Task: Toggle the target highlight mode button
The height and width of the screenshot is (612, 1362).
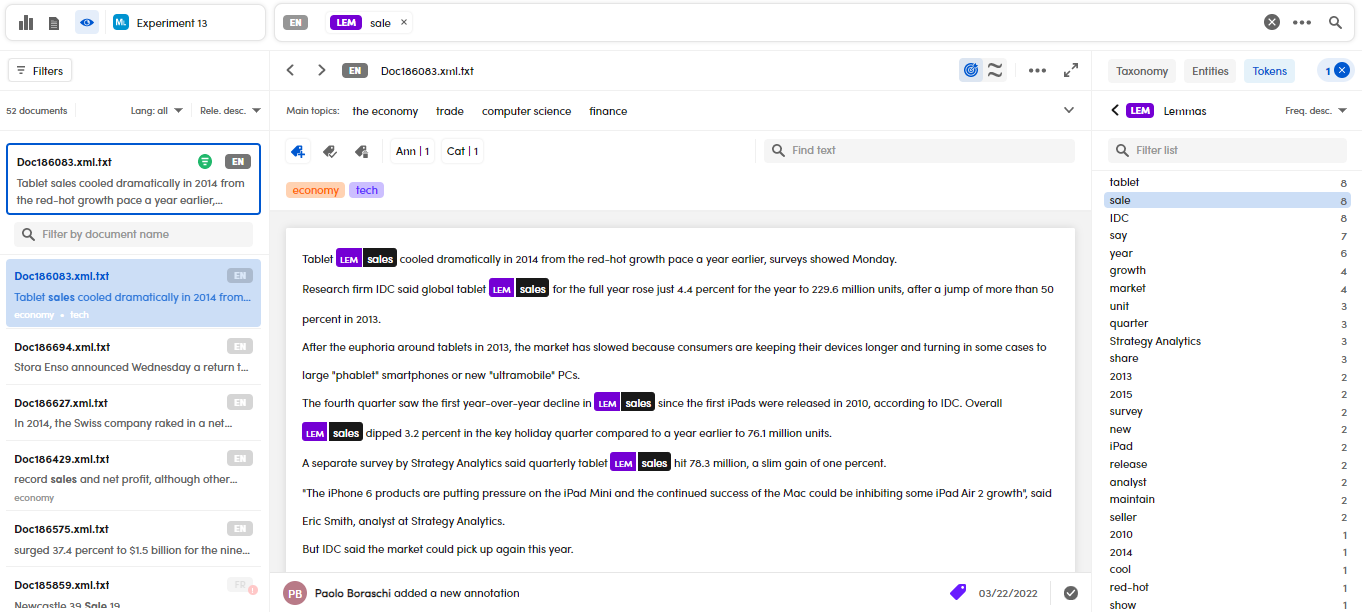Action: tap(970, 70)
